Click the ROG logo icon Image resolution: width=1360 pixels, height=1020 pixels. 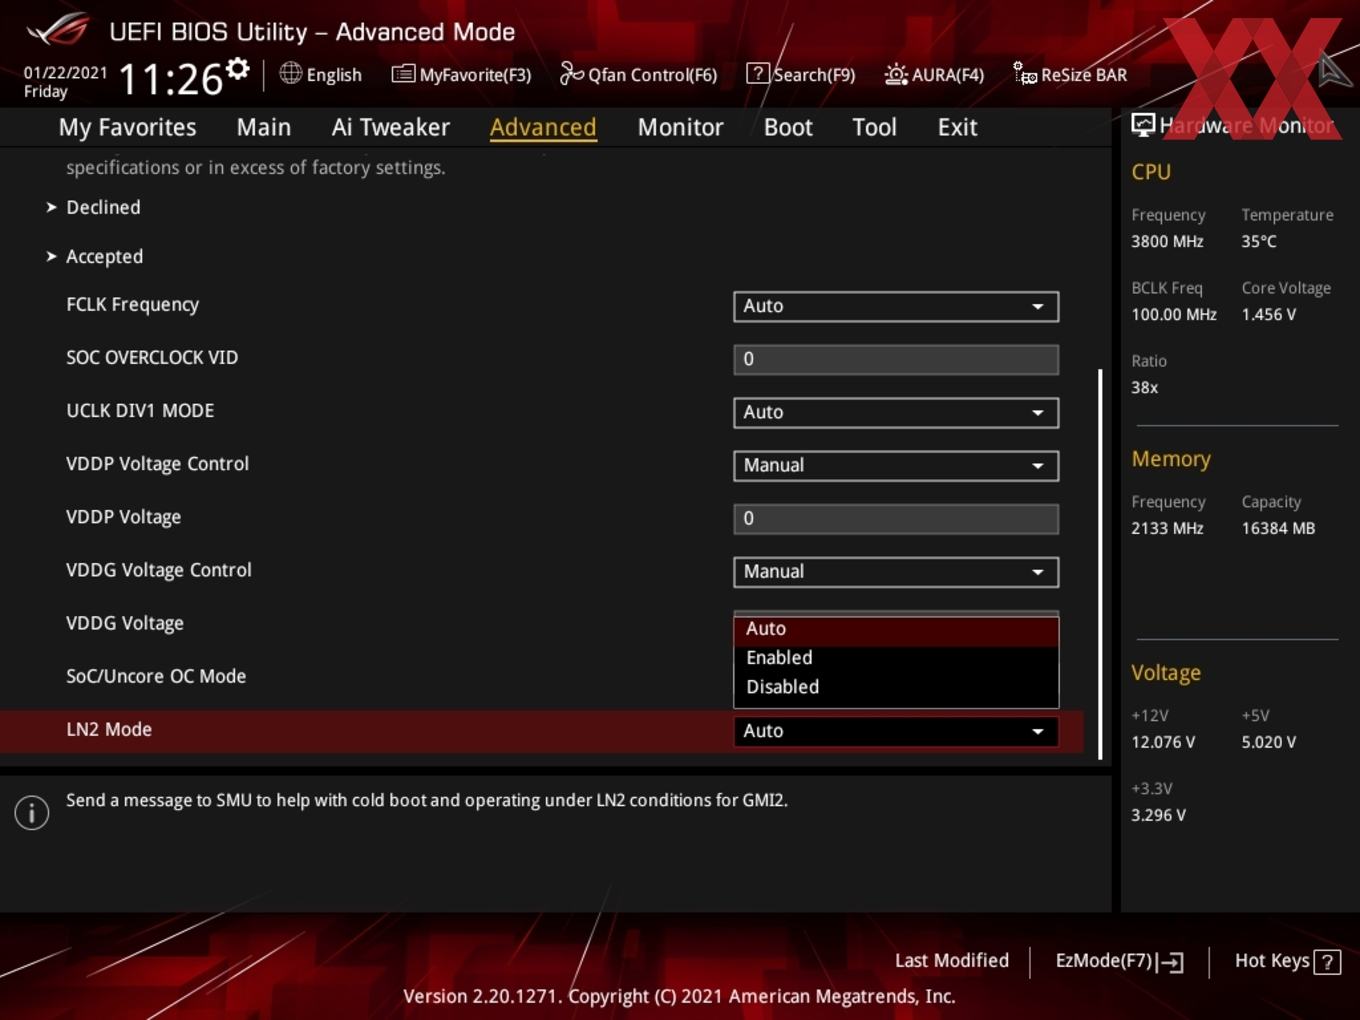click(58, 30)
